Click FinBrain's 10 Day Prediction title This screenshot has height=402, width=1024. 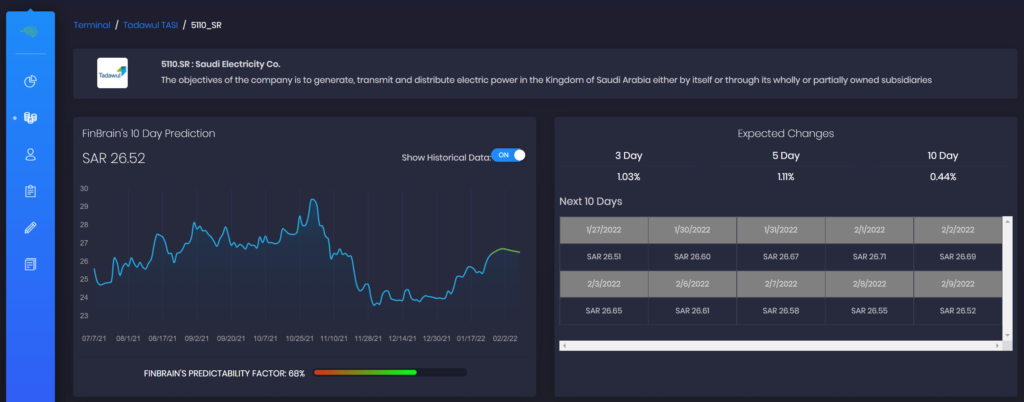[x=149, y=134]
